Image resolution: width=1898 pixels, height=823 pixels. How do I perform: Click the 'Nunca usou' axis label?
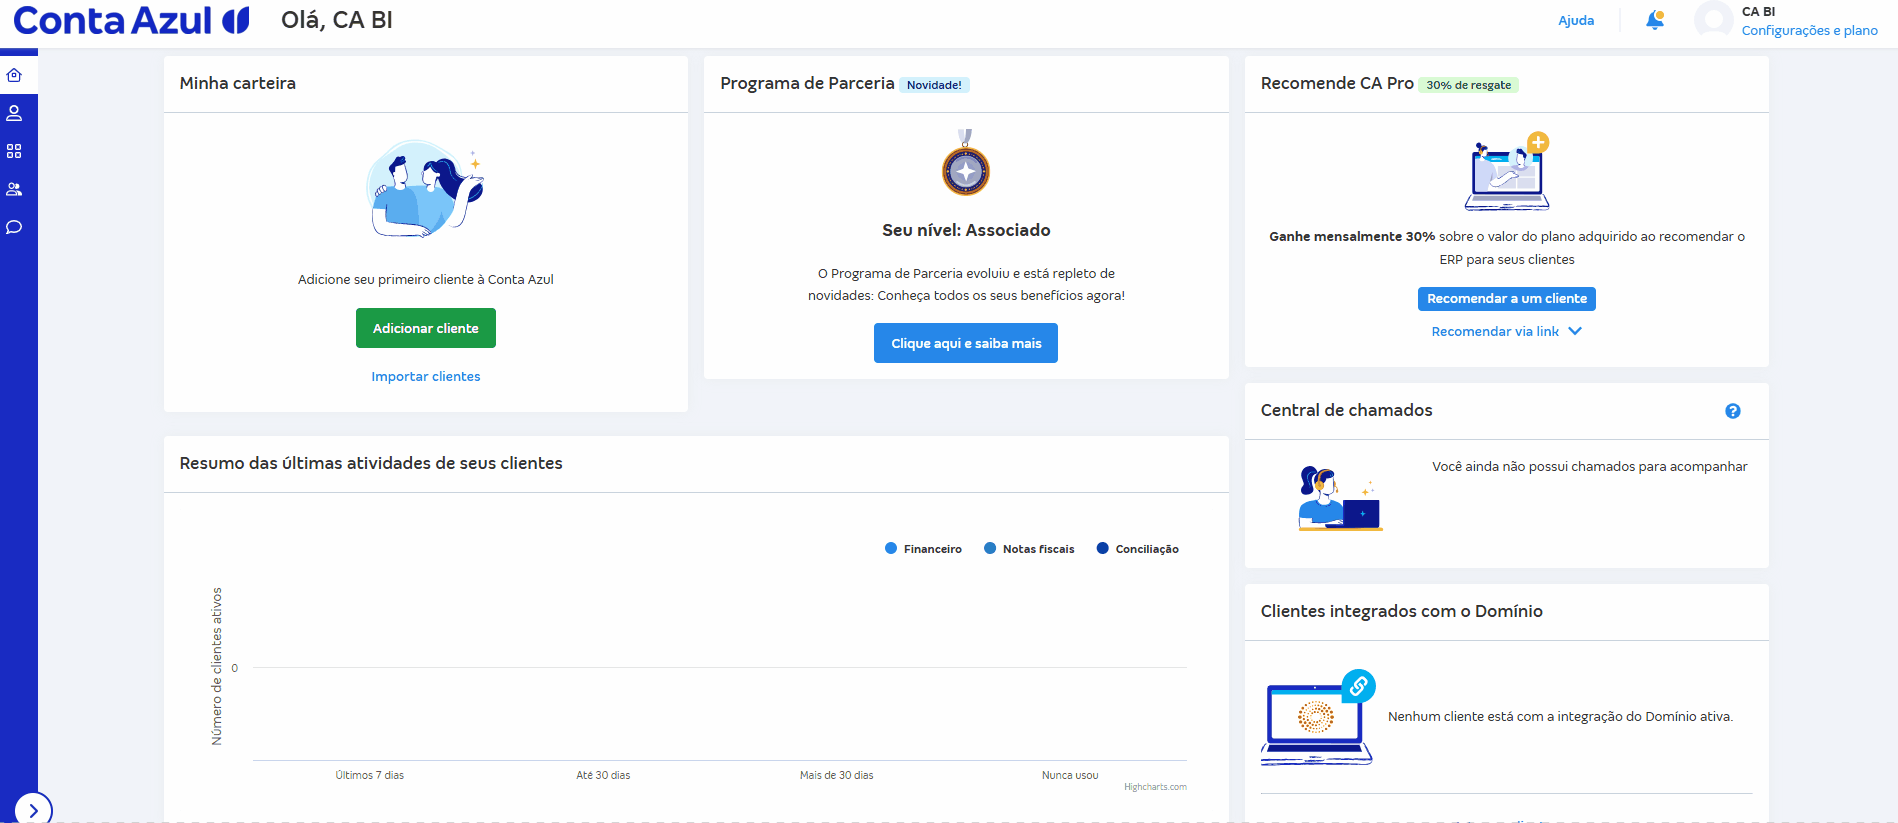pos(1070,775)
